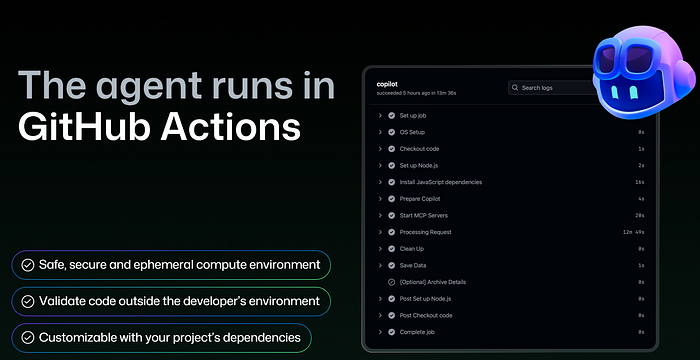Click the 'copilot' job title
Image resolution: width=700 pixels, height=360 pixels.
387,84
